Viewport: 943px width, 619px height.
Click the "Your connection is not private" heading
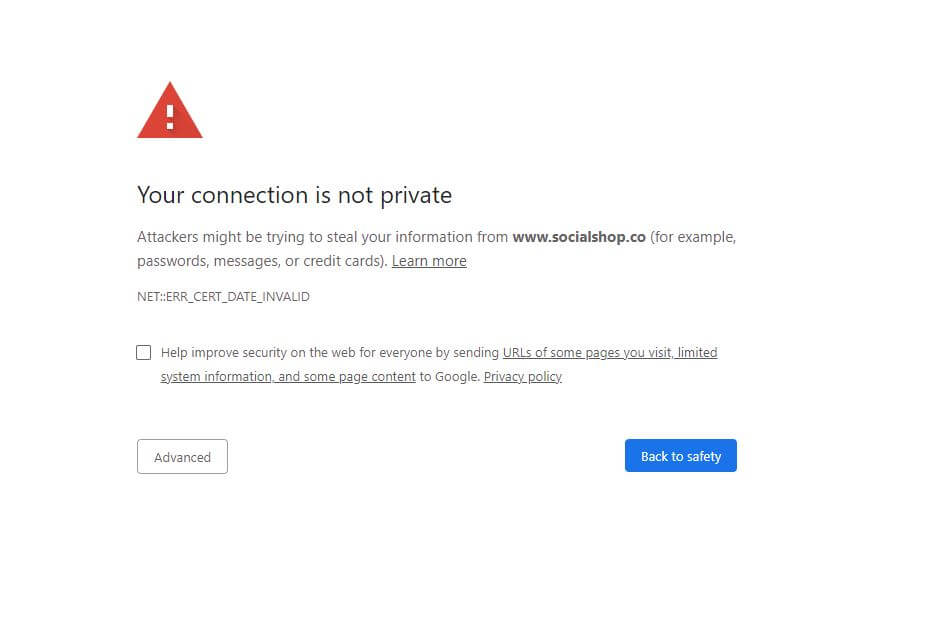pos(295,196)
